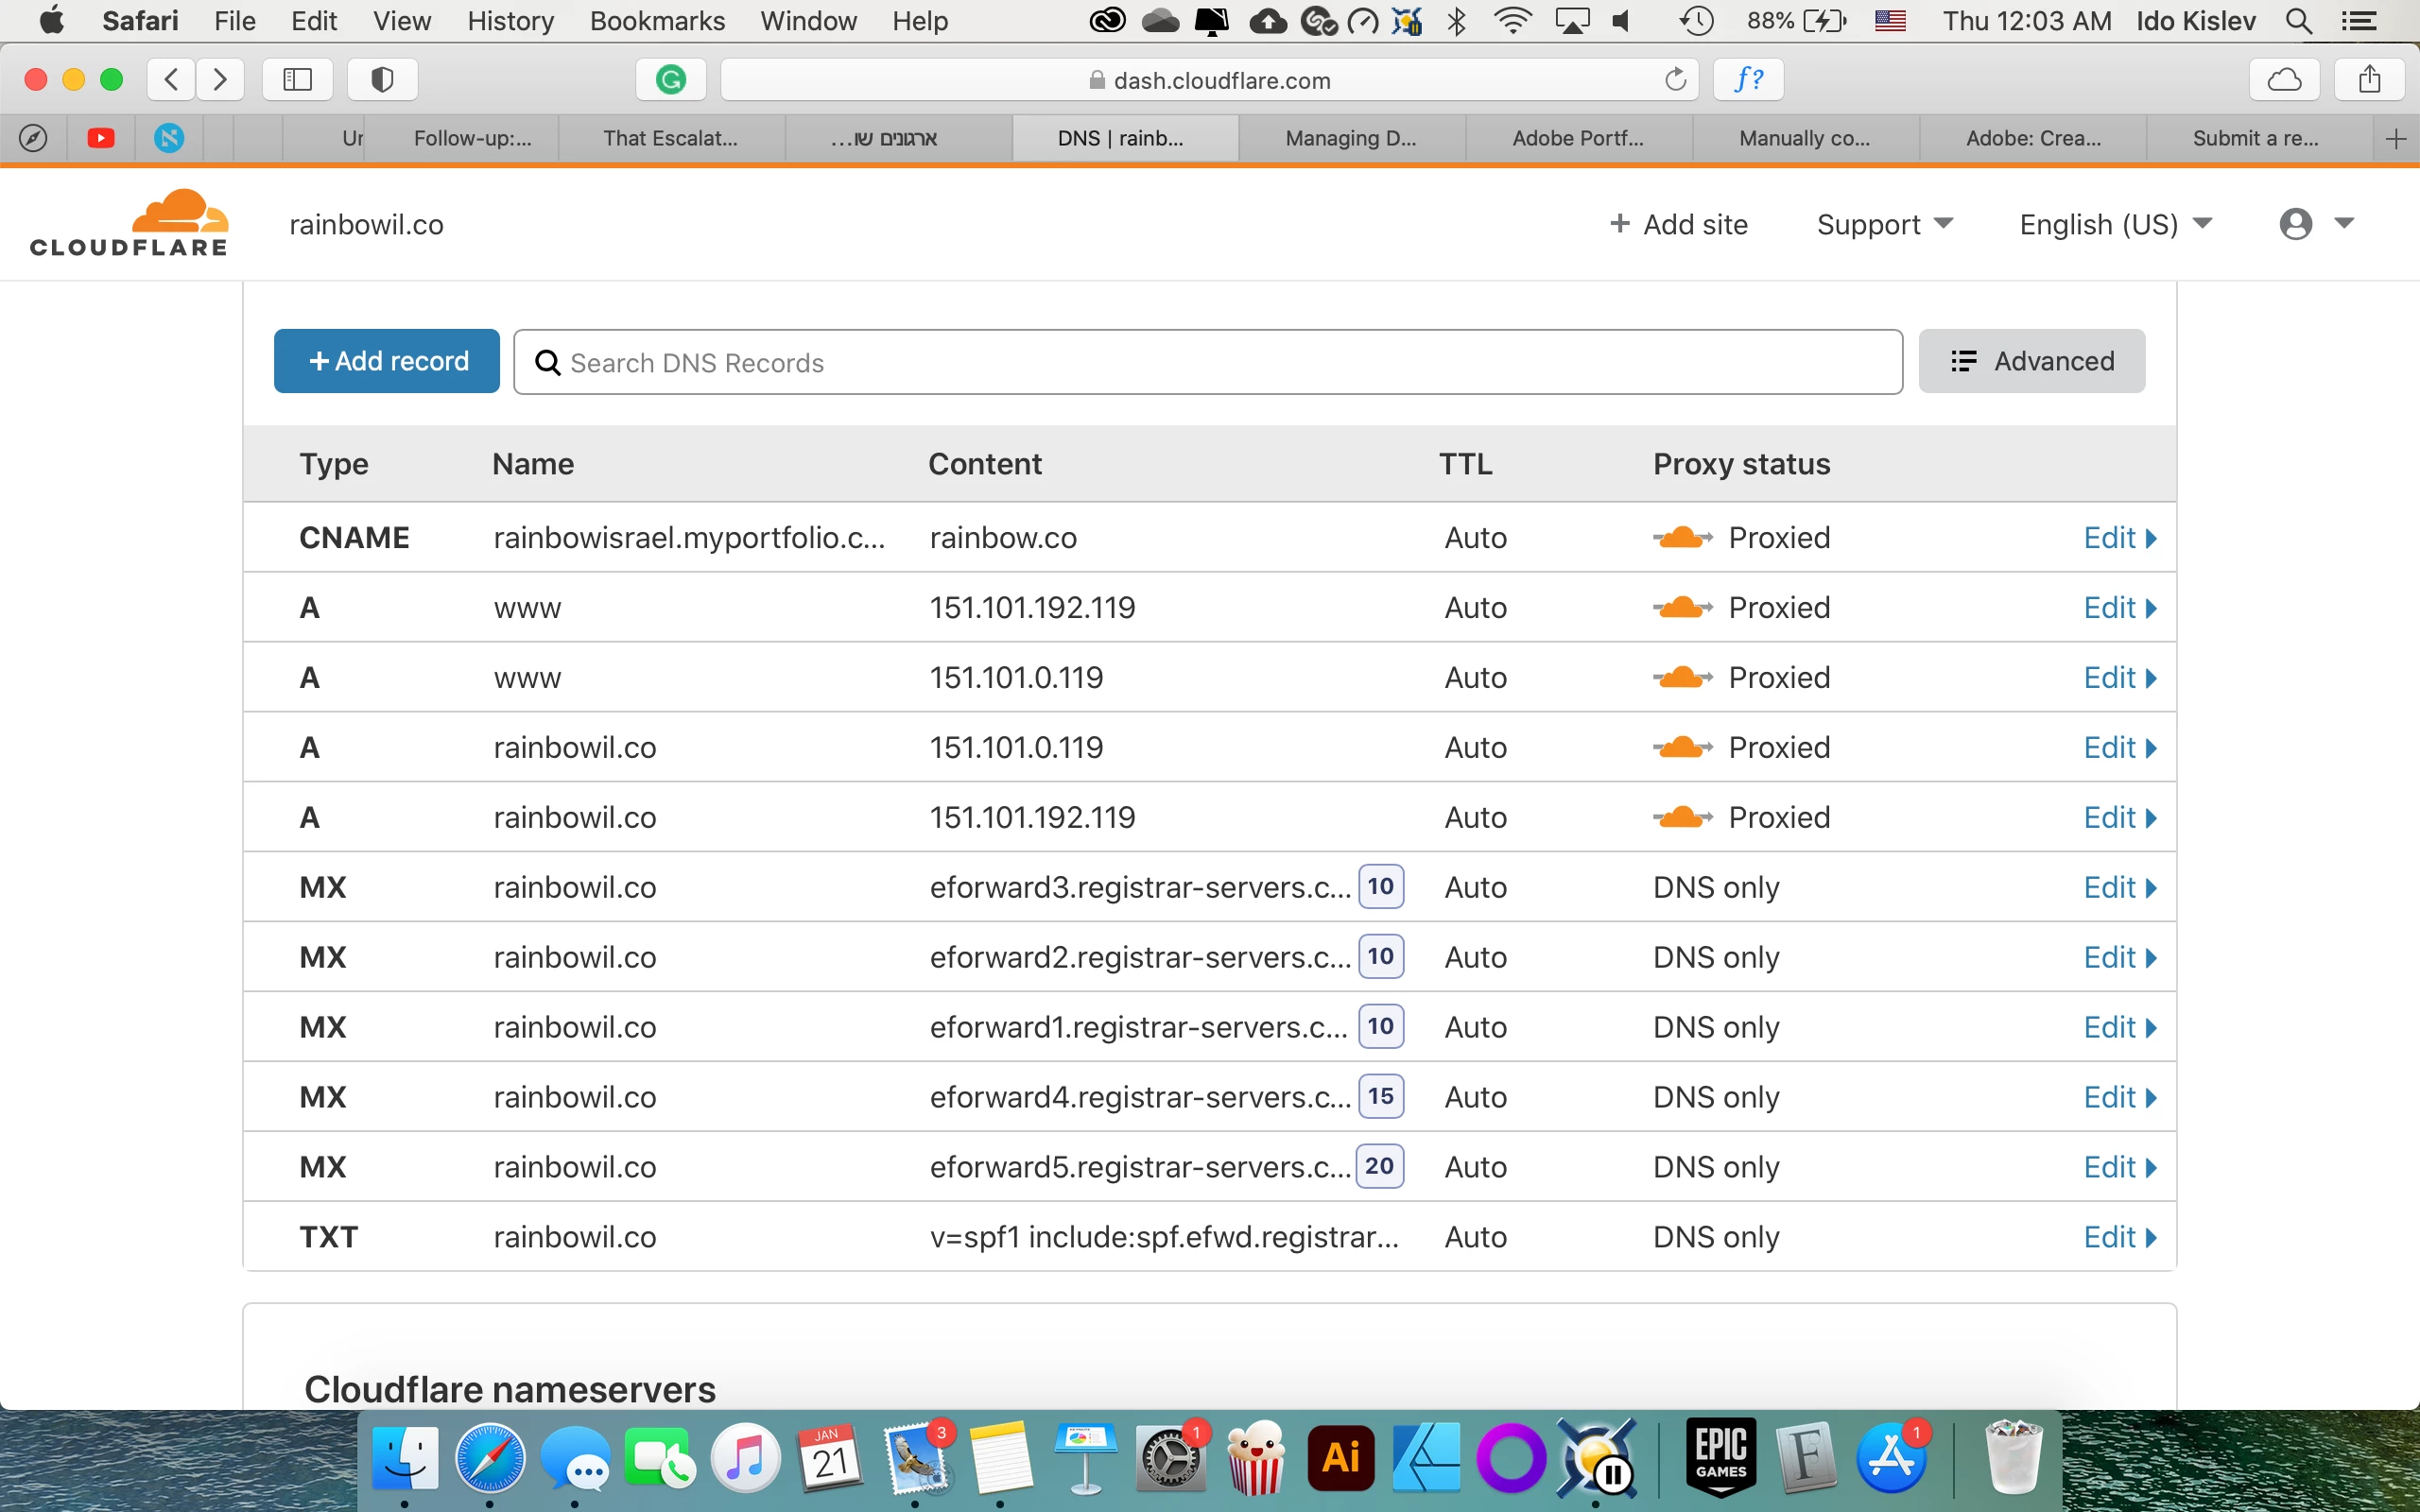Open a new tab with plus icon
This screenshot has height=1512, width=2420.
click(x=2395, y=139)
